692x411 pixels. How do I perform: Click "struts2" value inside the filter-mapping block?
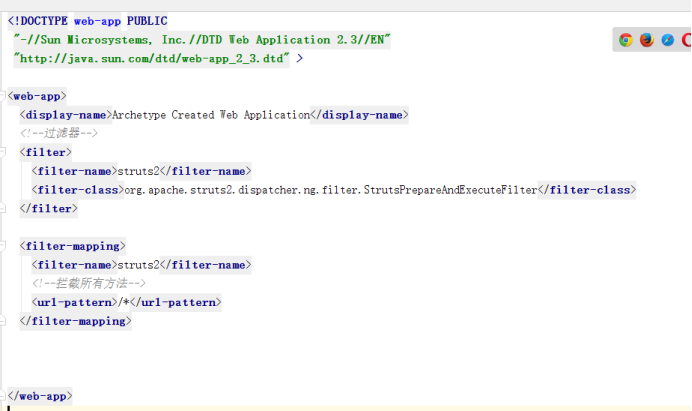[138, 265]
